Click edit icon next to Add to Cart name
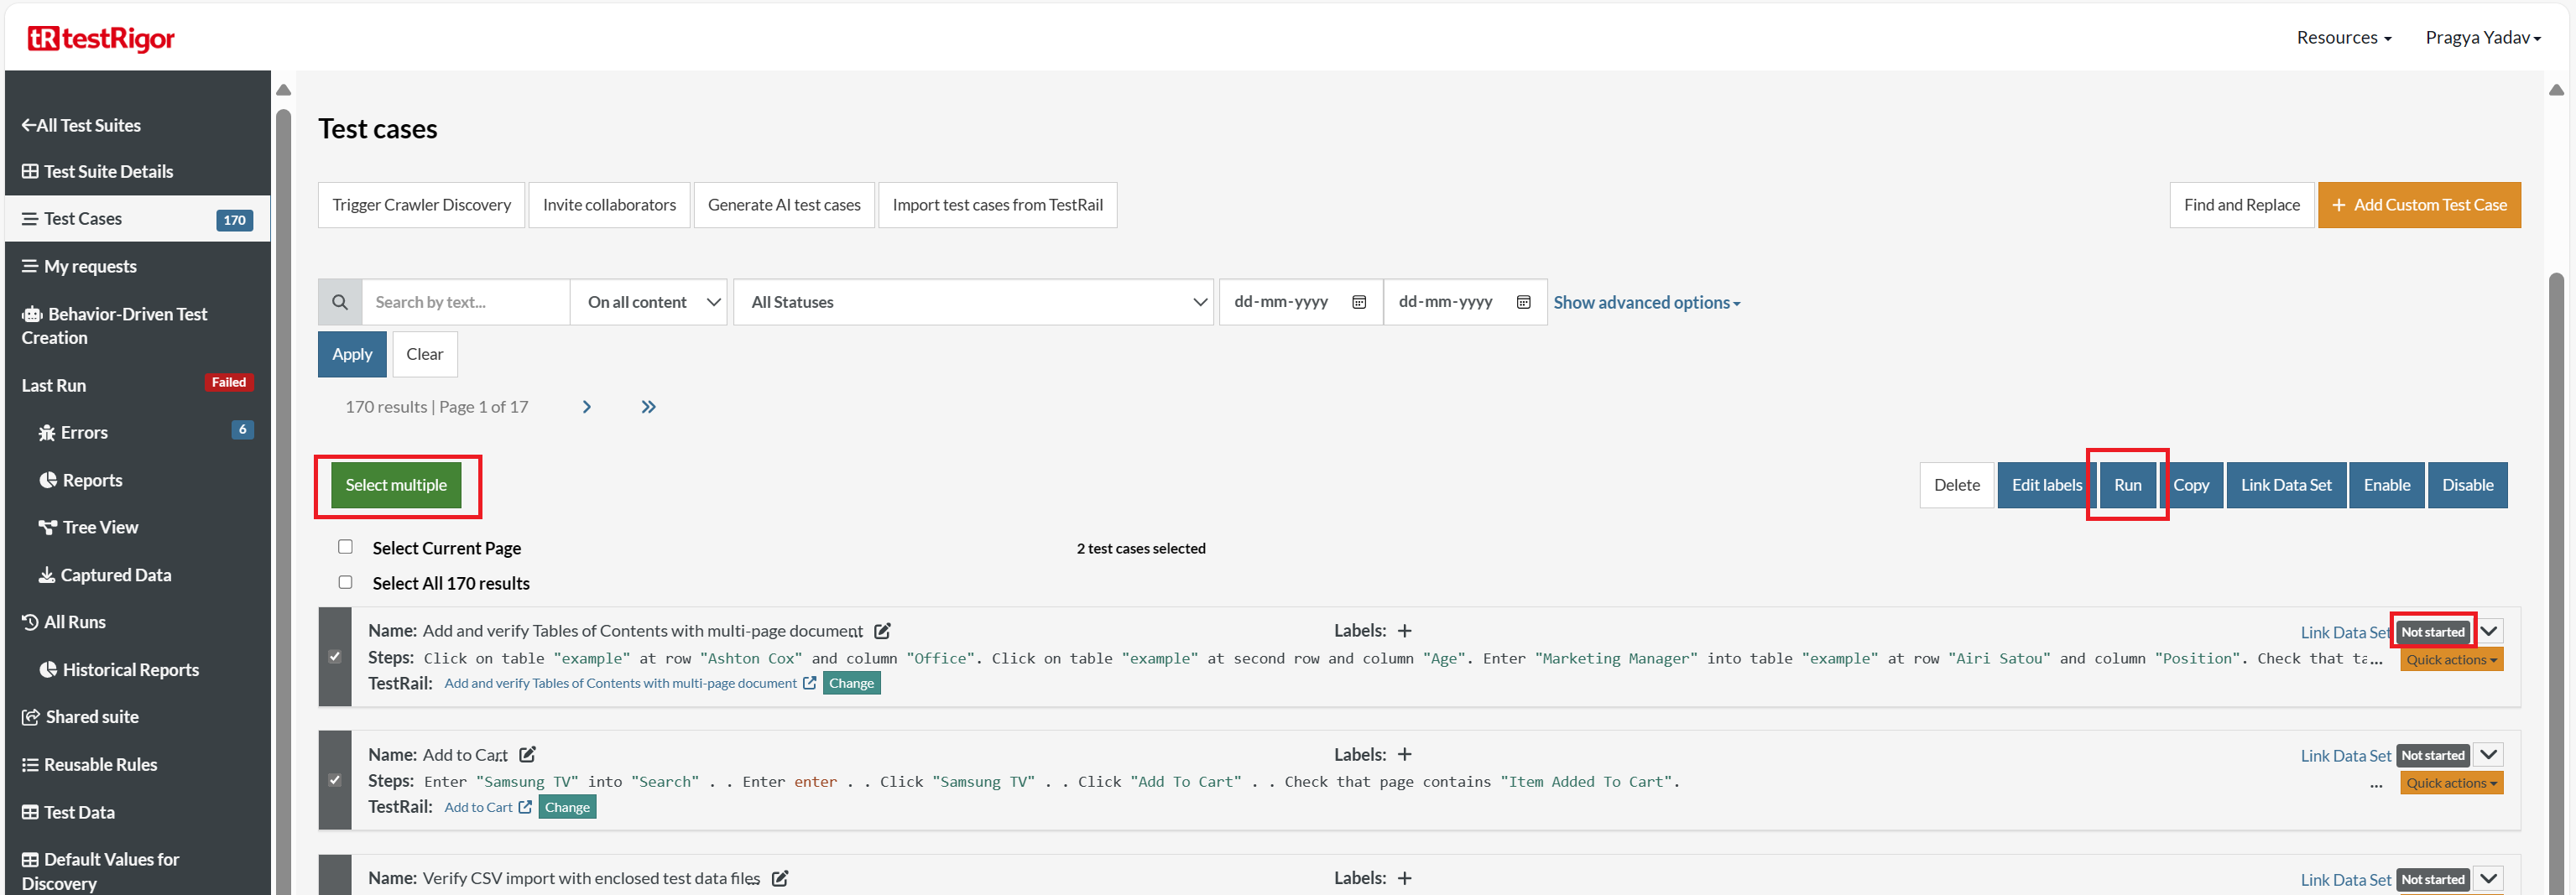The image size is (2576, 895). point(527,755)
